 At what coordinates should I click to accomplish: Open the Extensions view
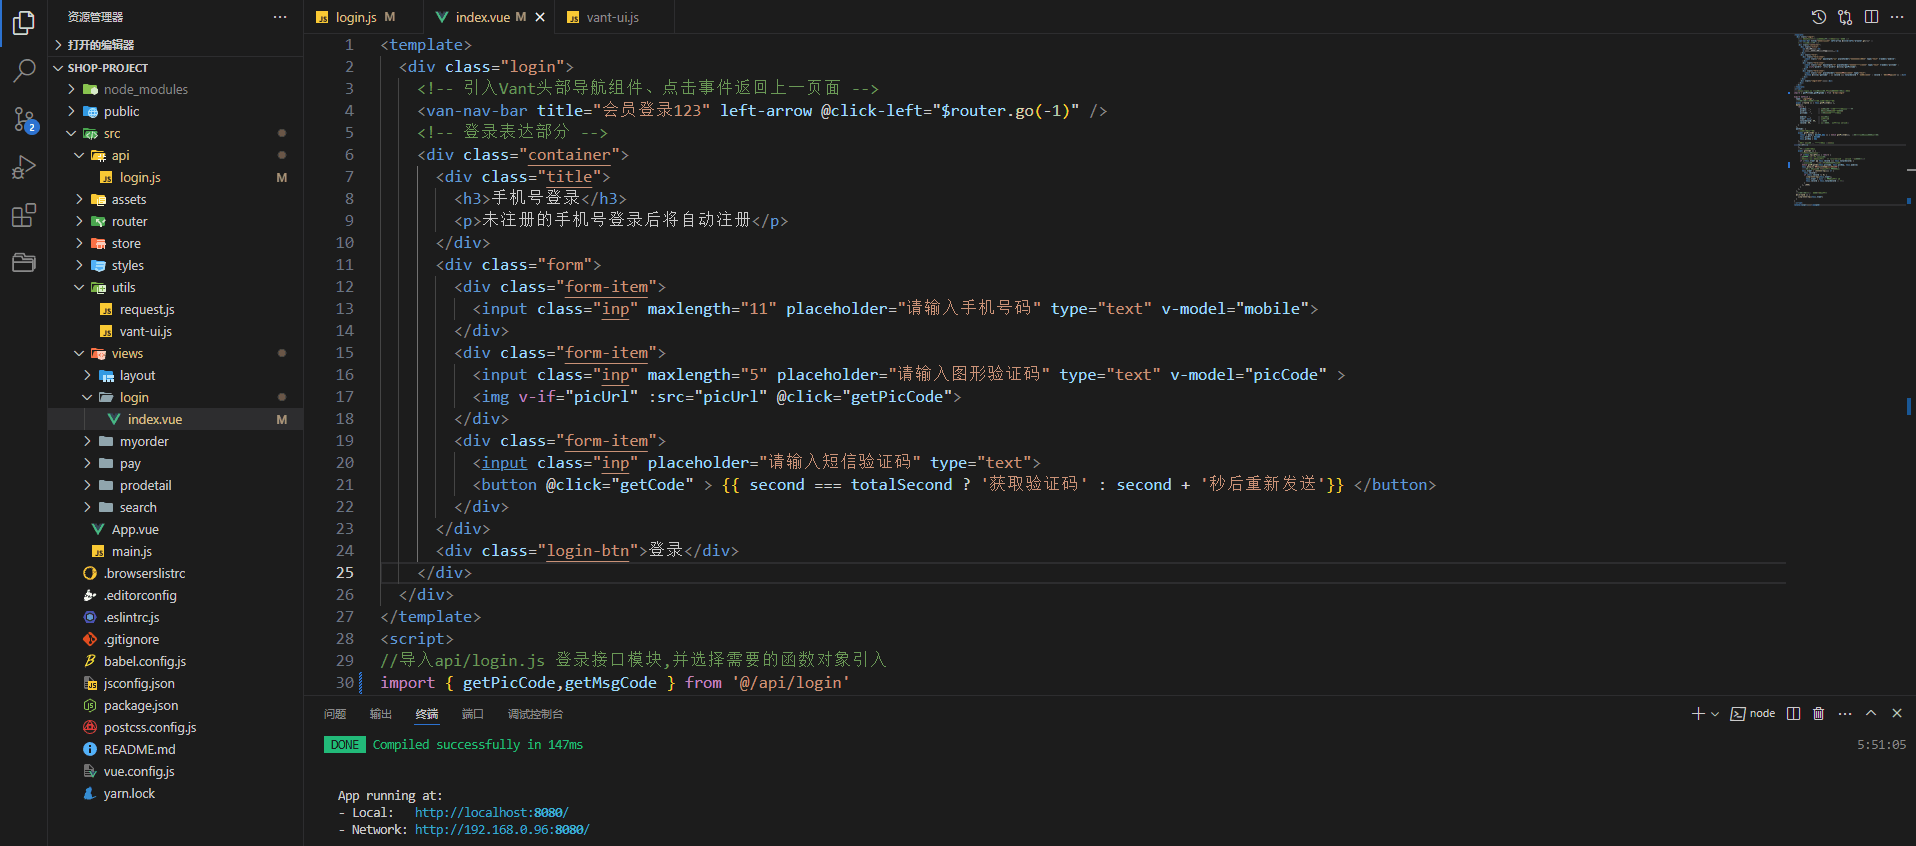(x=24, y=215)
